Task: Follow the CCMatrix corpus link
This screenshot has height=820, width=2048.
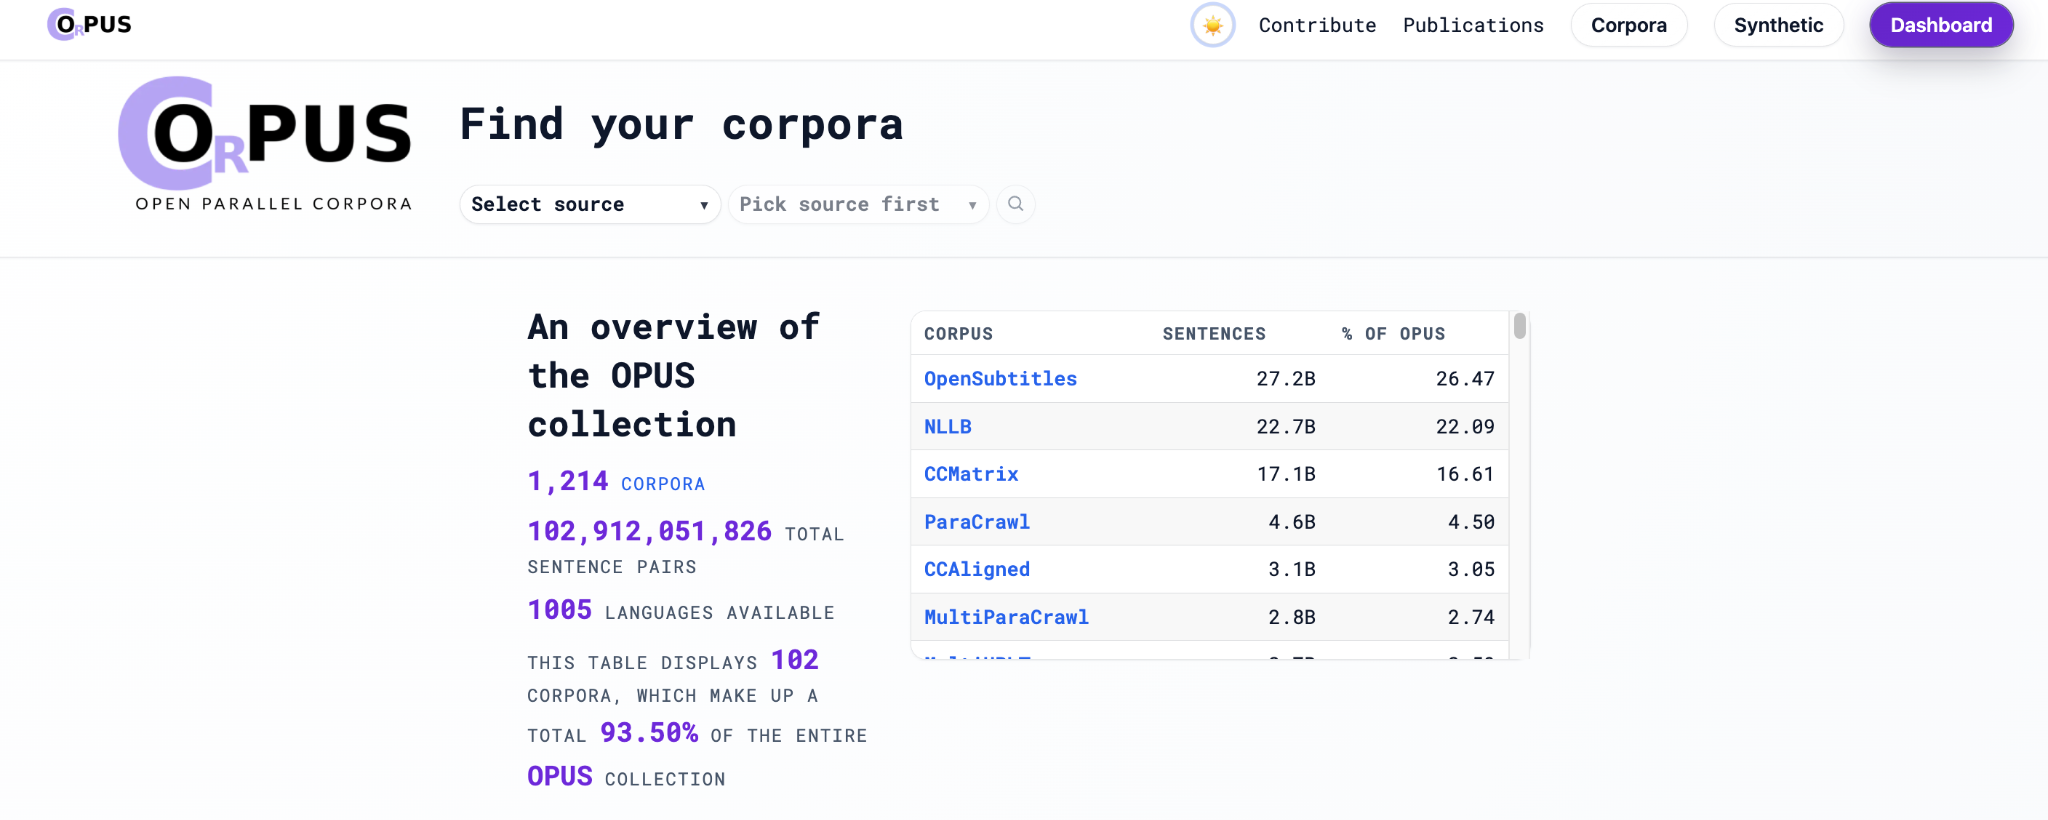Action: click(x=971, y=474)
